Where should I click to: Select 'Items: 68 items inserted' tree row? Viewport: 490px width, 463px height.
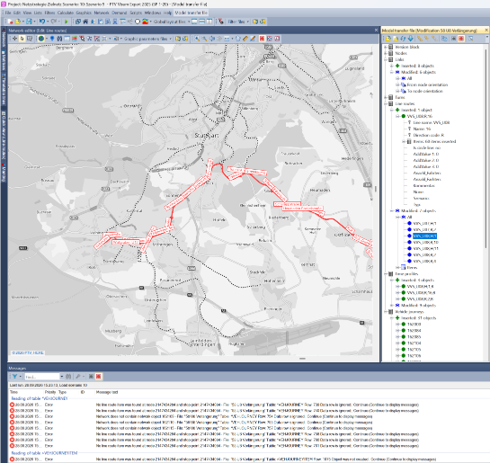click(434, 141)
